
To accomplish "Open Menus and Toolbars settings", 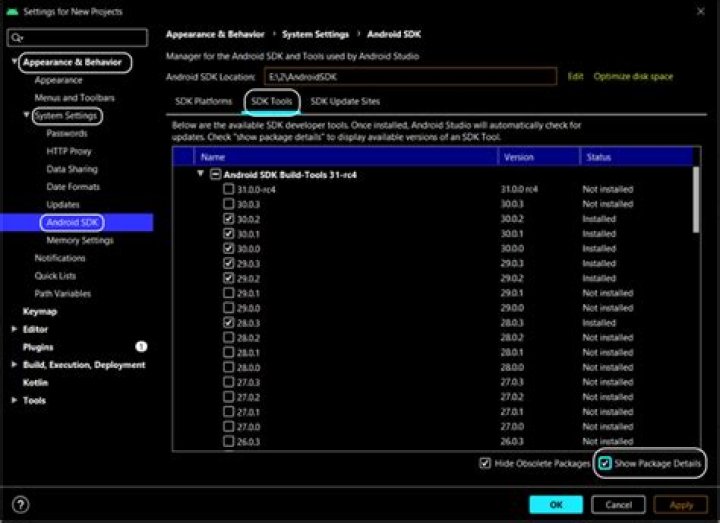I will click(74, 98).
